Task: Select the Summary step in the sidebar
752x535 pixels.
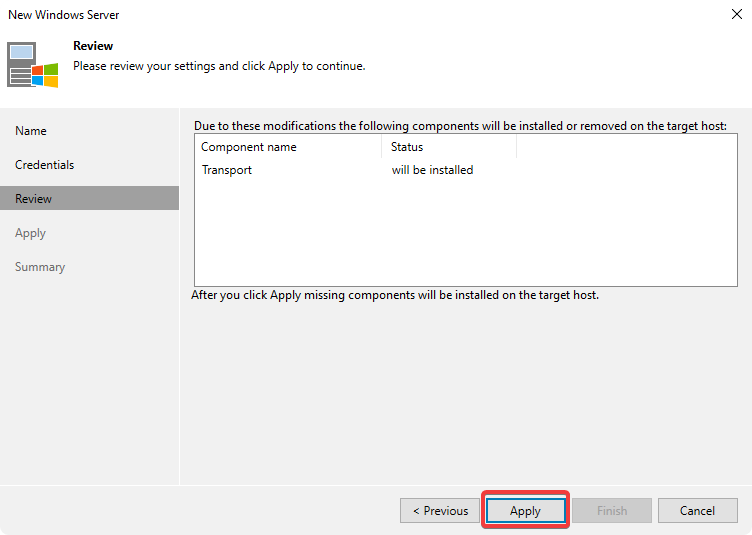Action: tap(40, 267)
